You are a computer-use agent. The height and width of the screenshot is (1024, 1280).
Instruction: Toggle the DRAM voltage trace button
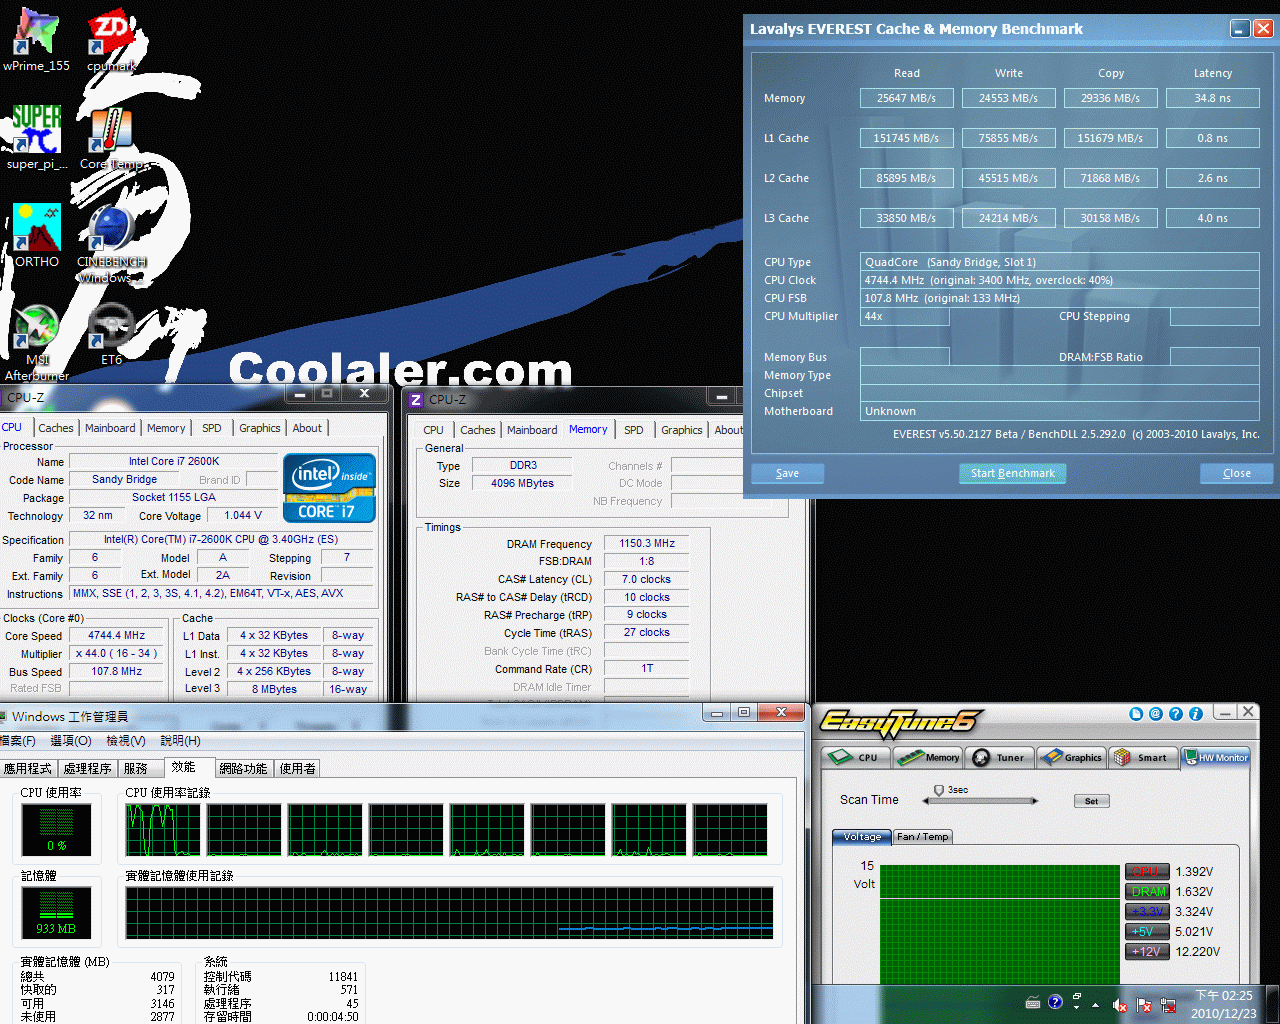pos(1147,891)
